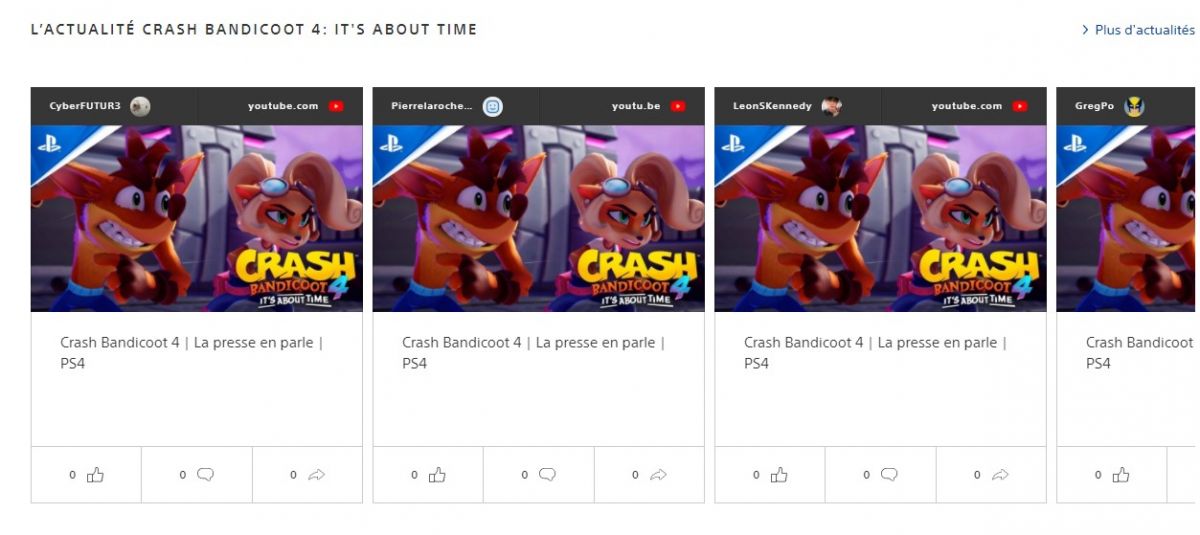Click comment icon on LeonSKennedy's card

tap(889, 475)
